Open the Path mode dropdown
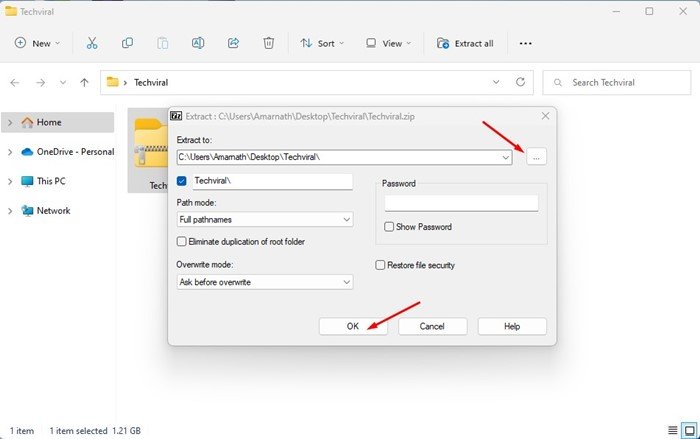The width and height of the screenshot is (700, 439). click(x=346, y=220)
